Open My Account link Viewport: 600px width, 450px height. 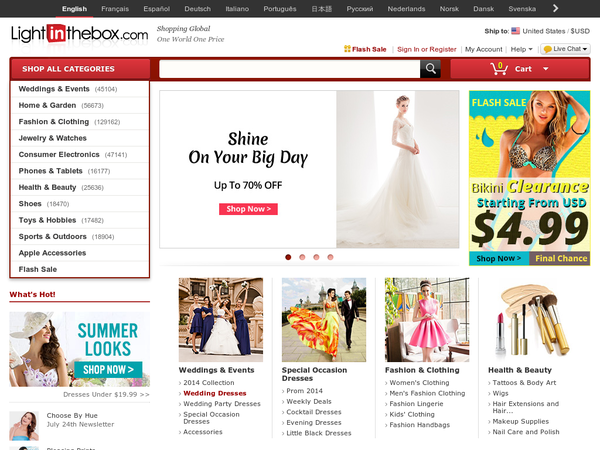pos(484,49)
